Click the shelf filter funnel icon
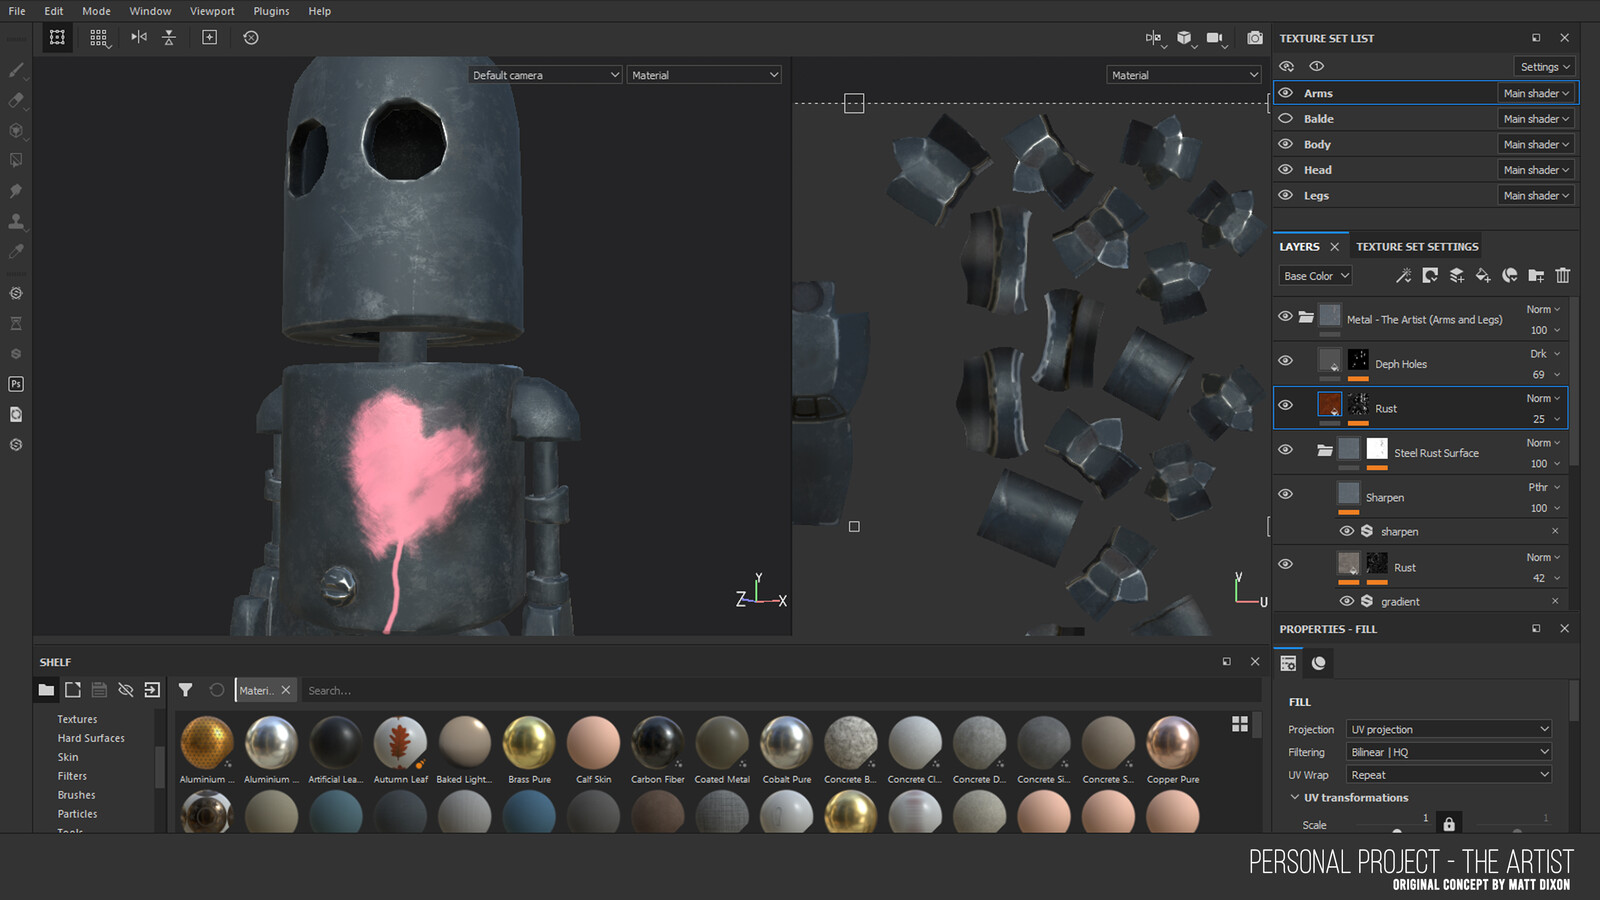The width and height of the screenshot is (1600, 900). coord(185,690)
